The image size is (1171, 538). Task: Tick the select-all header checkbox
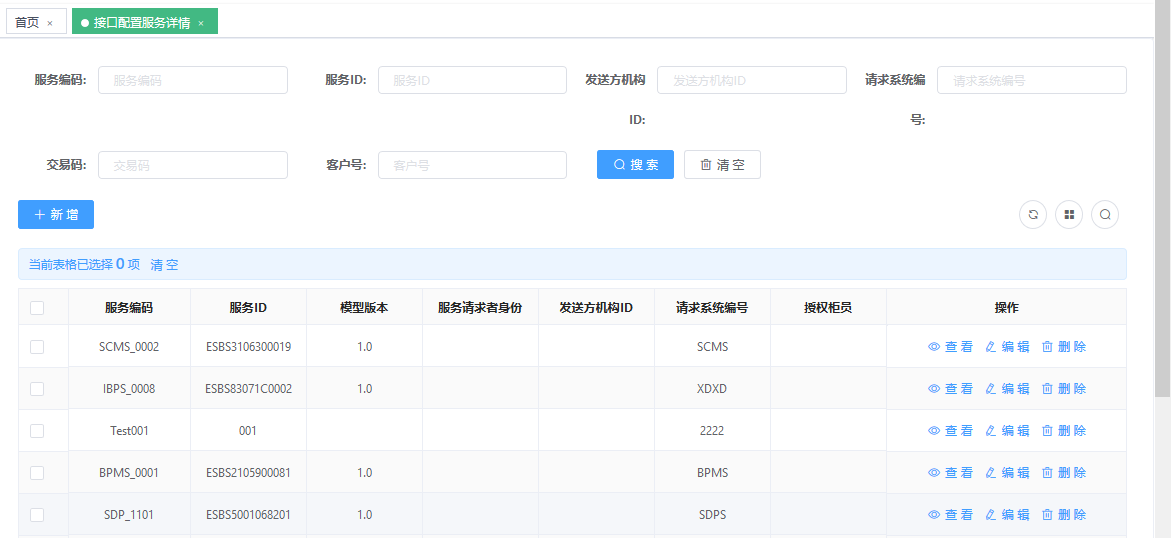click(37, 308)
